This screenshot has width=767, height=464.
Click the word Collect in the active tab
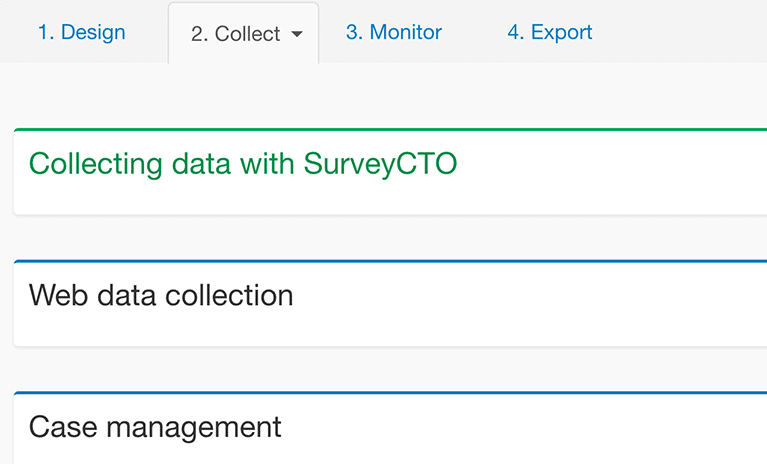click(248, 34)
